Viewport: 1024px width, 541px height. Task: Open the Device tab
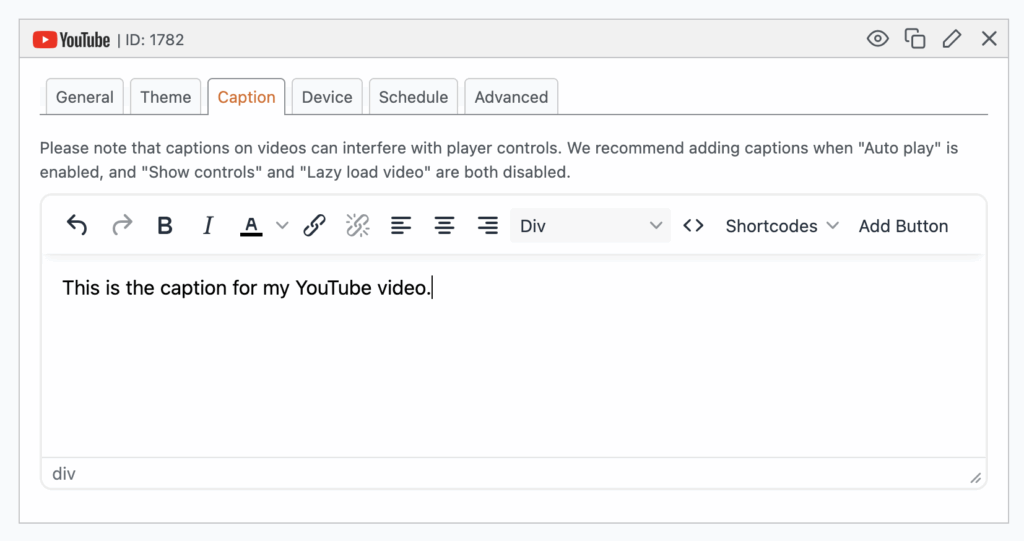(327, 97)
